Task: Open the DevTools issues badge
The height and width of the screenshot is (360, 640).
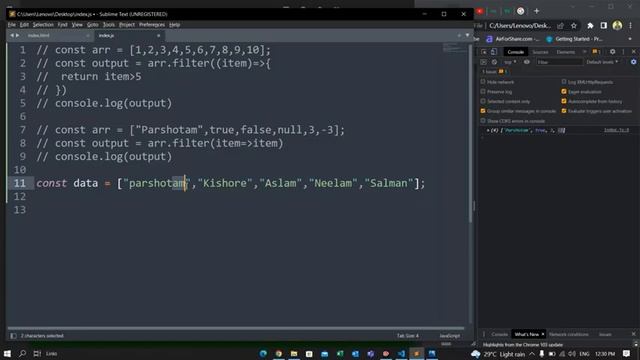Action: [596, 52]
